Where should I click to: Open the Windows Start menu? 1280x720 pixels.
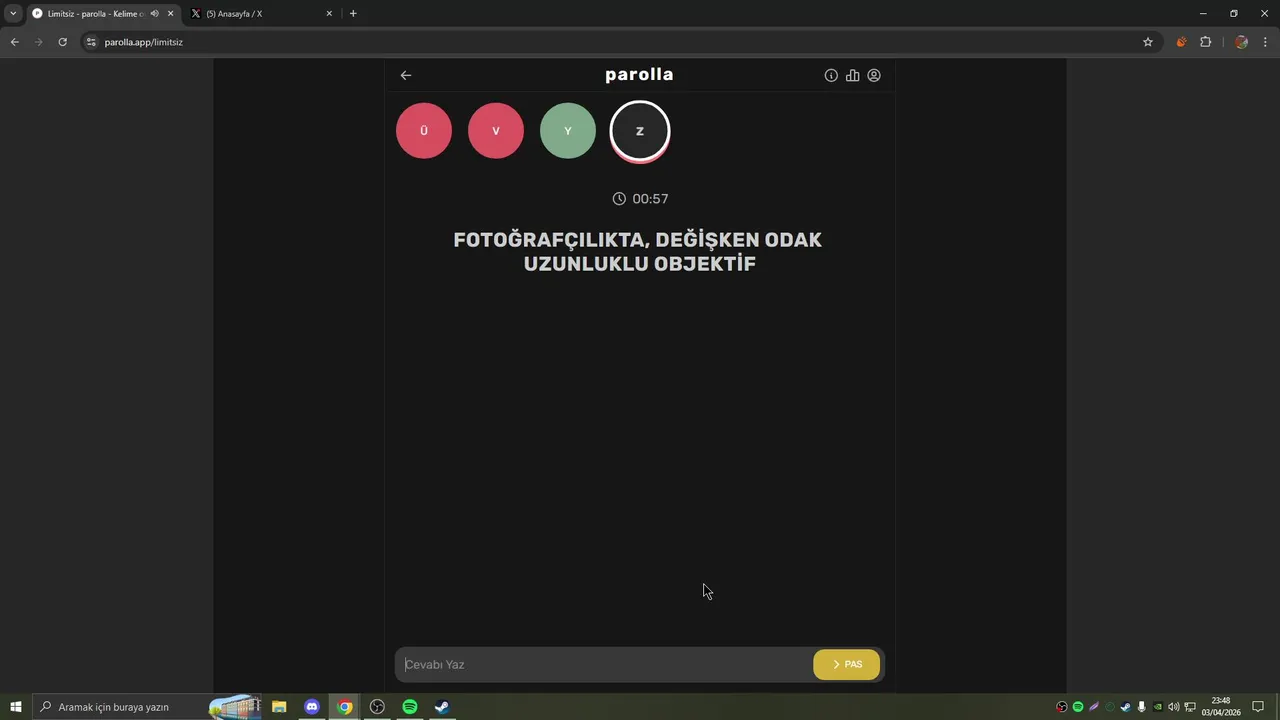click(x=16, y=707)
